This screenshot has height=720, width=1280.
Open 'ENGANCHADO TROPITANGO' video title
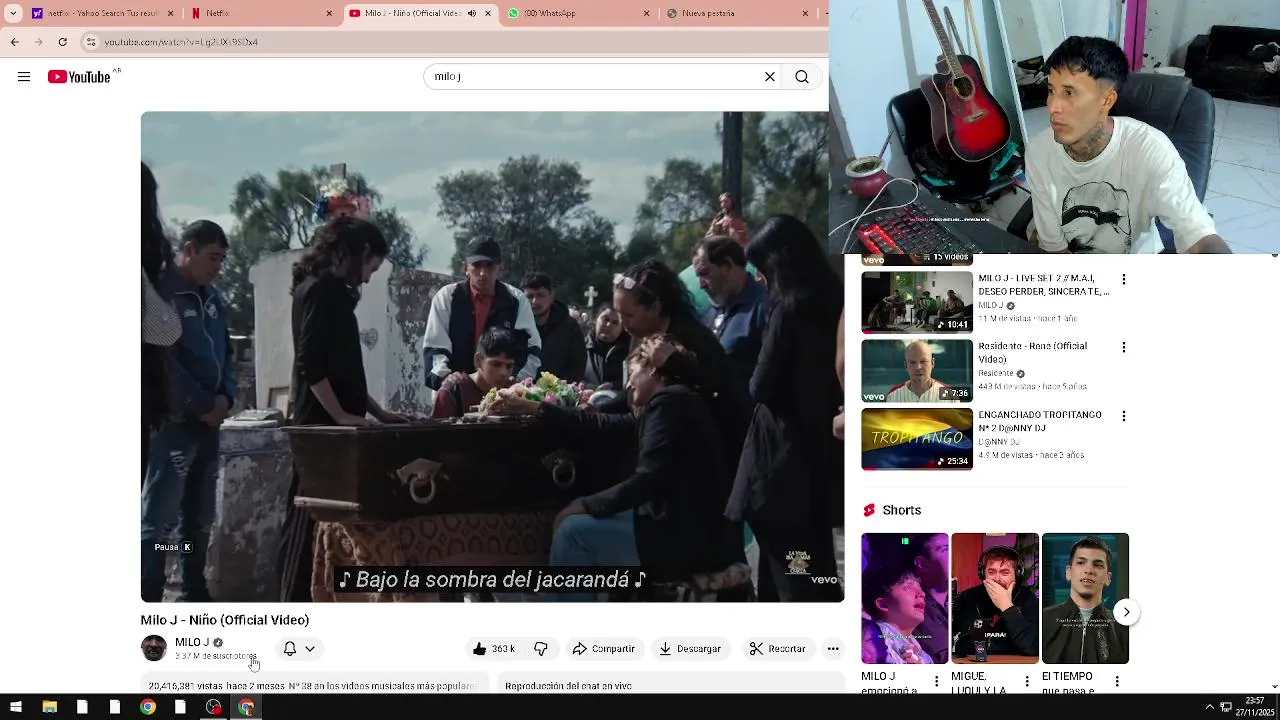(x=1040, y=421)
